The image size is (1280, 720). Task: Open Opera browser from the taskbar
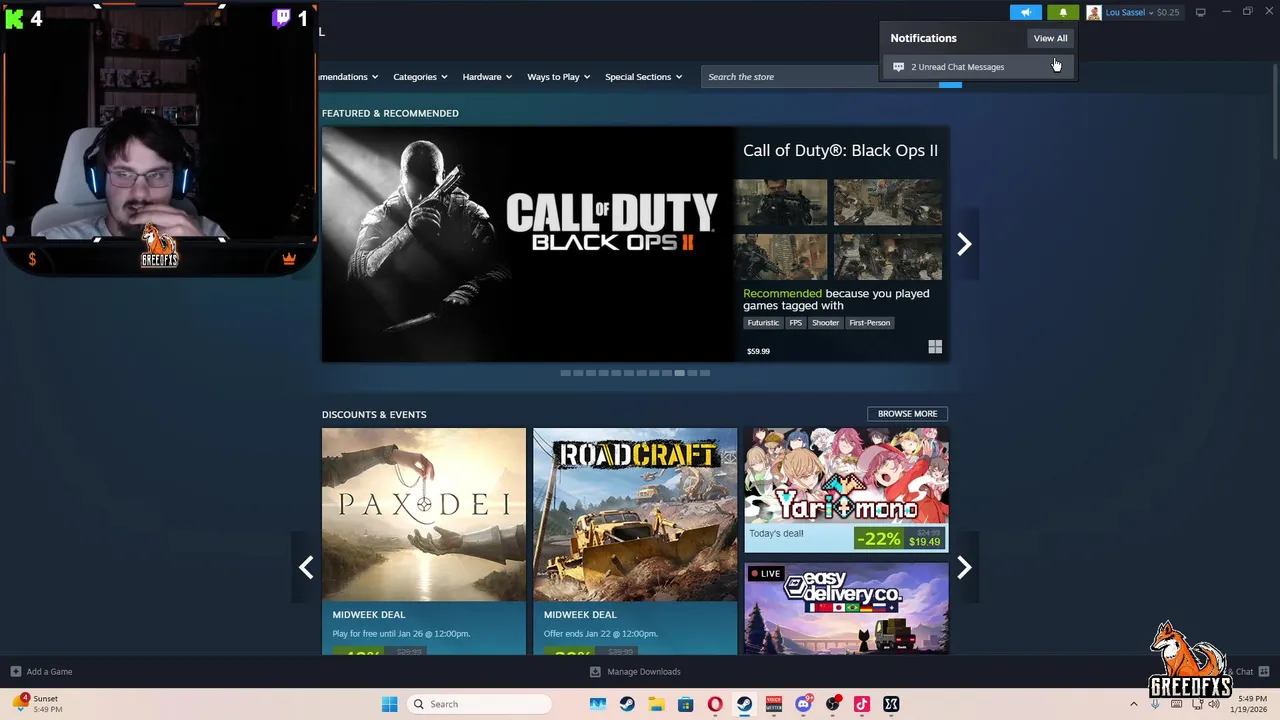[x=715, y=704]
